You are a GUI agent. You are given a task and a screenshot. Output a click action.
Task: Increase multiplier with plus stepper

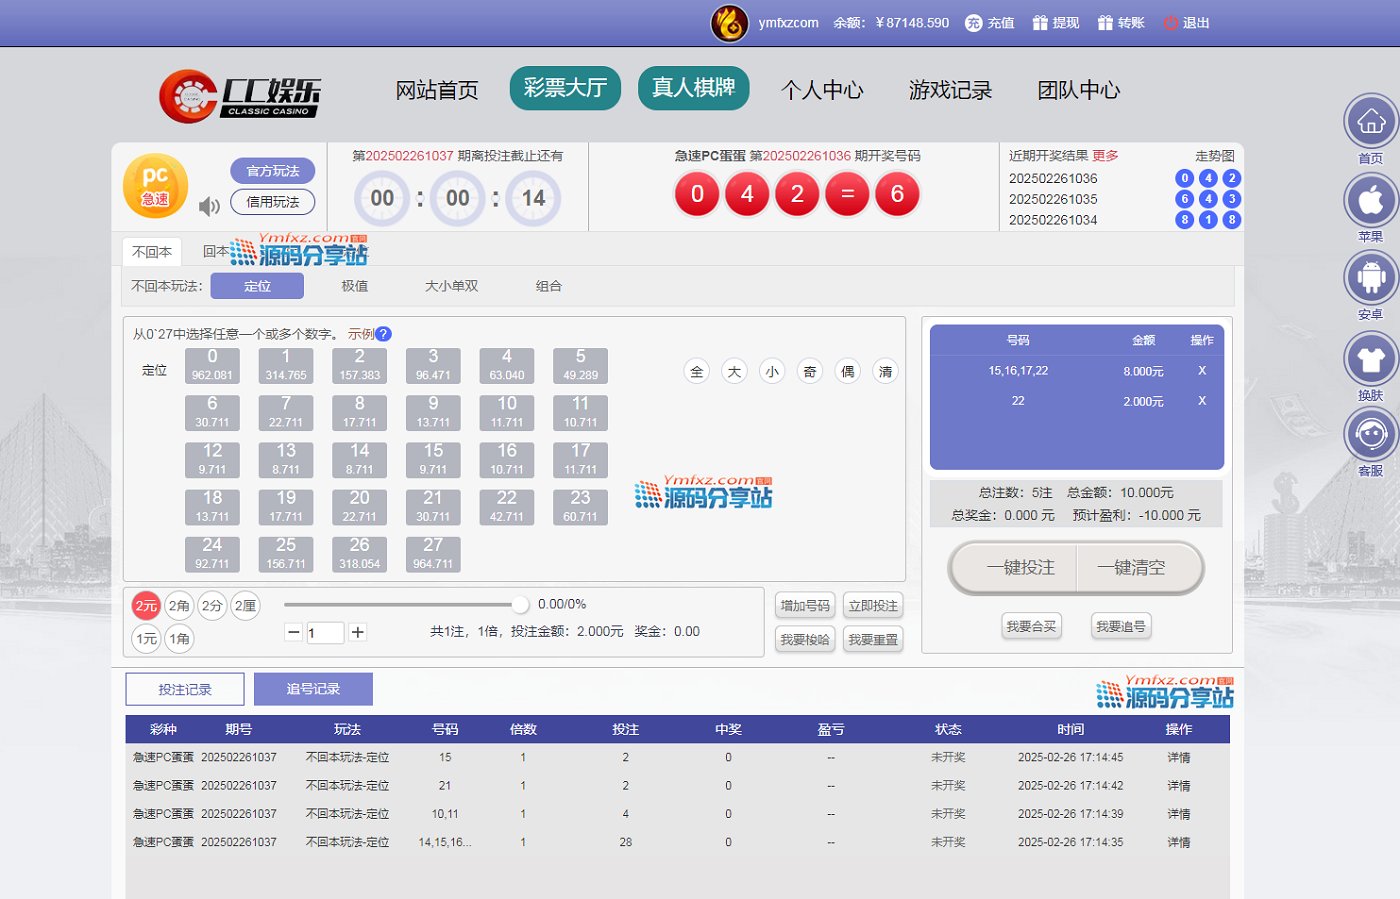click(358, 632)
